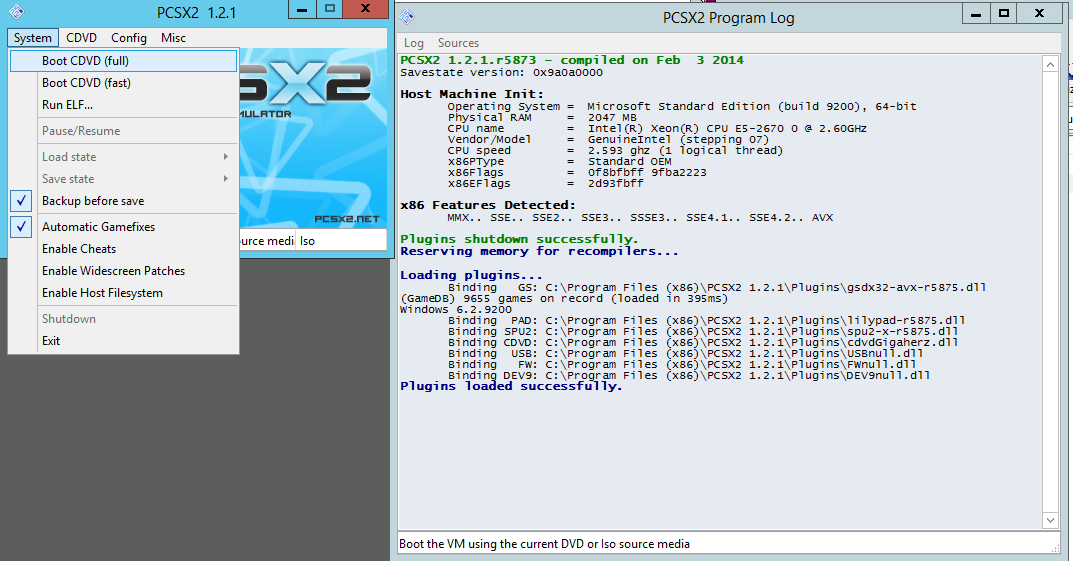Select Boot CDVD (full)
This screenshot has height=561, width=1073.
click(123, 61)
